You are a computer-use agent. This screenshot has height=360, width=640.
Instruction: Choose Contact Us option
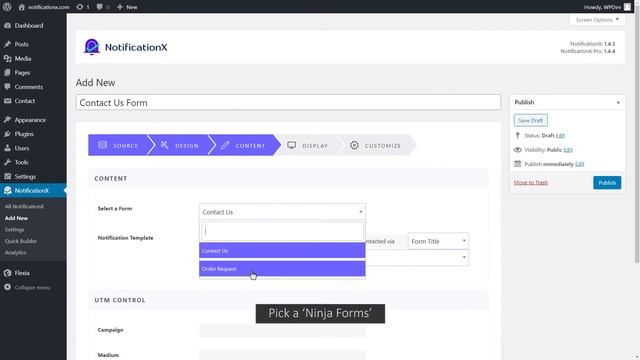(x=282, y=251)
